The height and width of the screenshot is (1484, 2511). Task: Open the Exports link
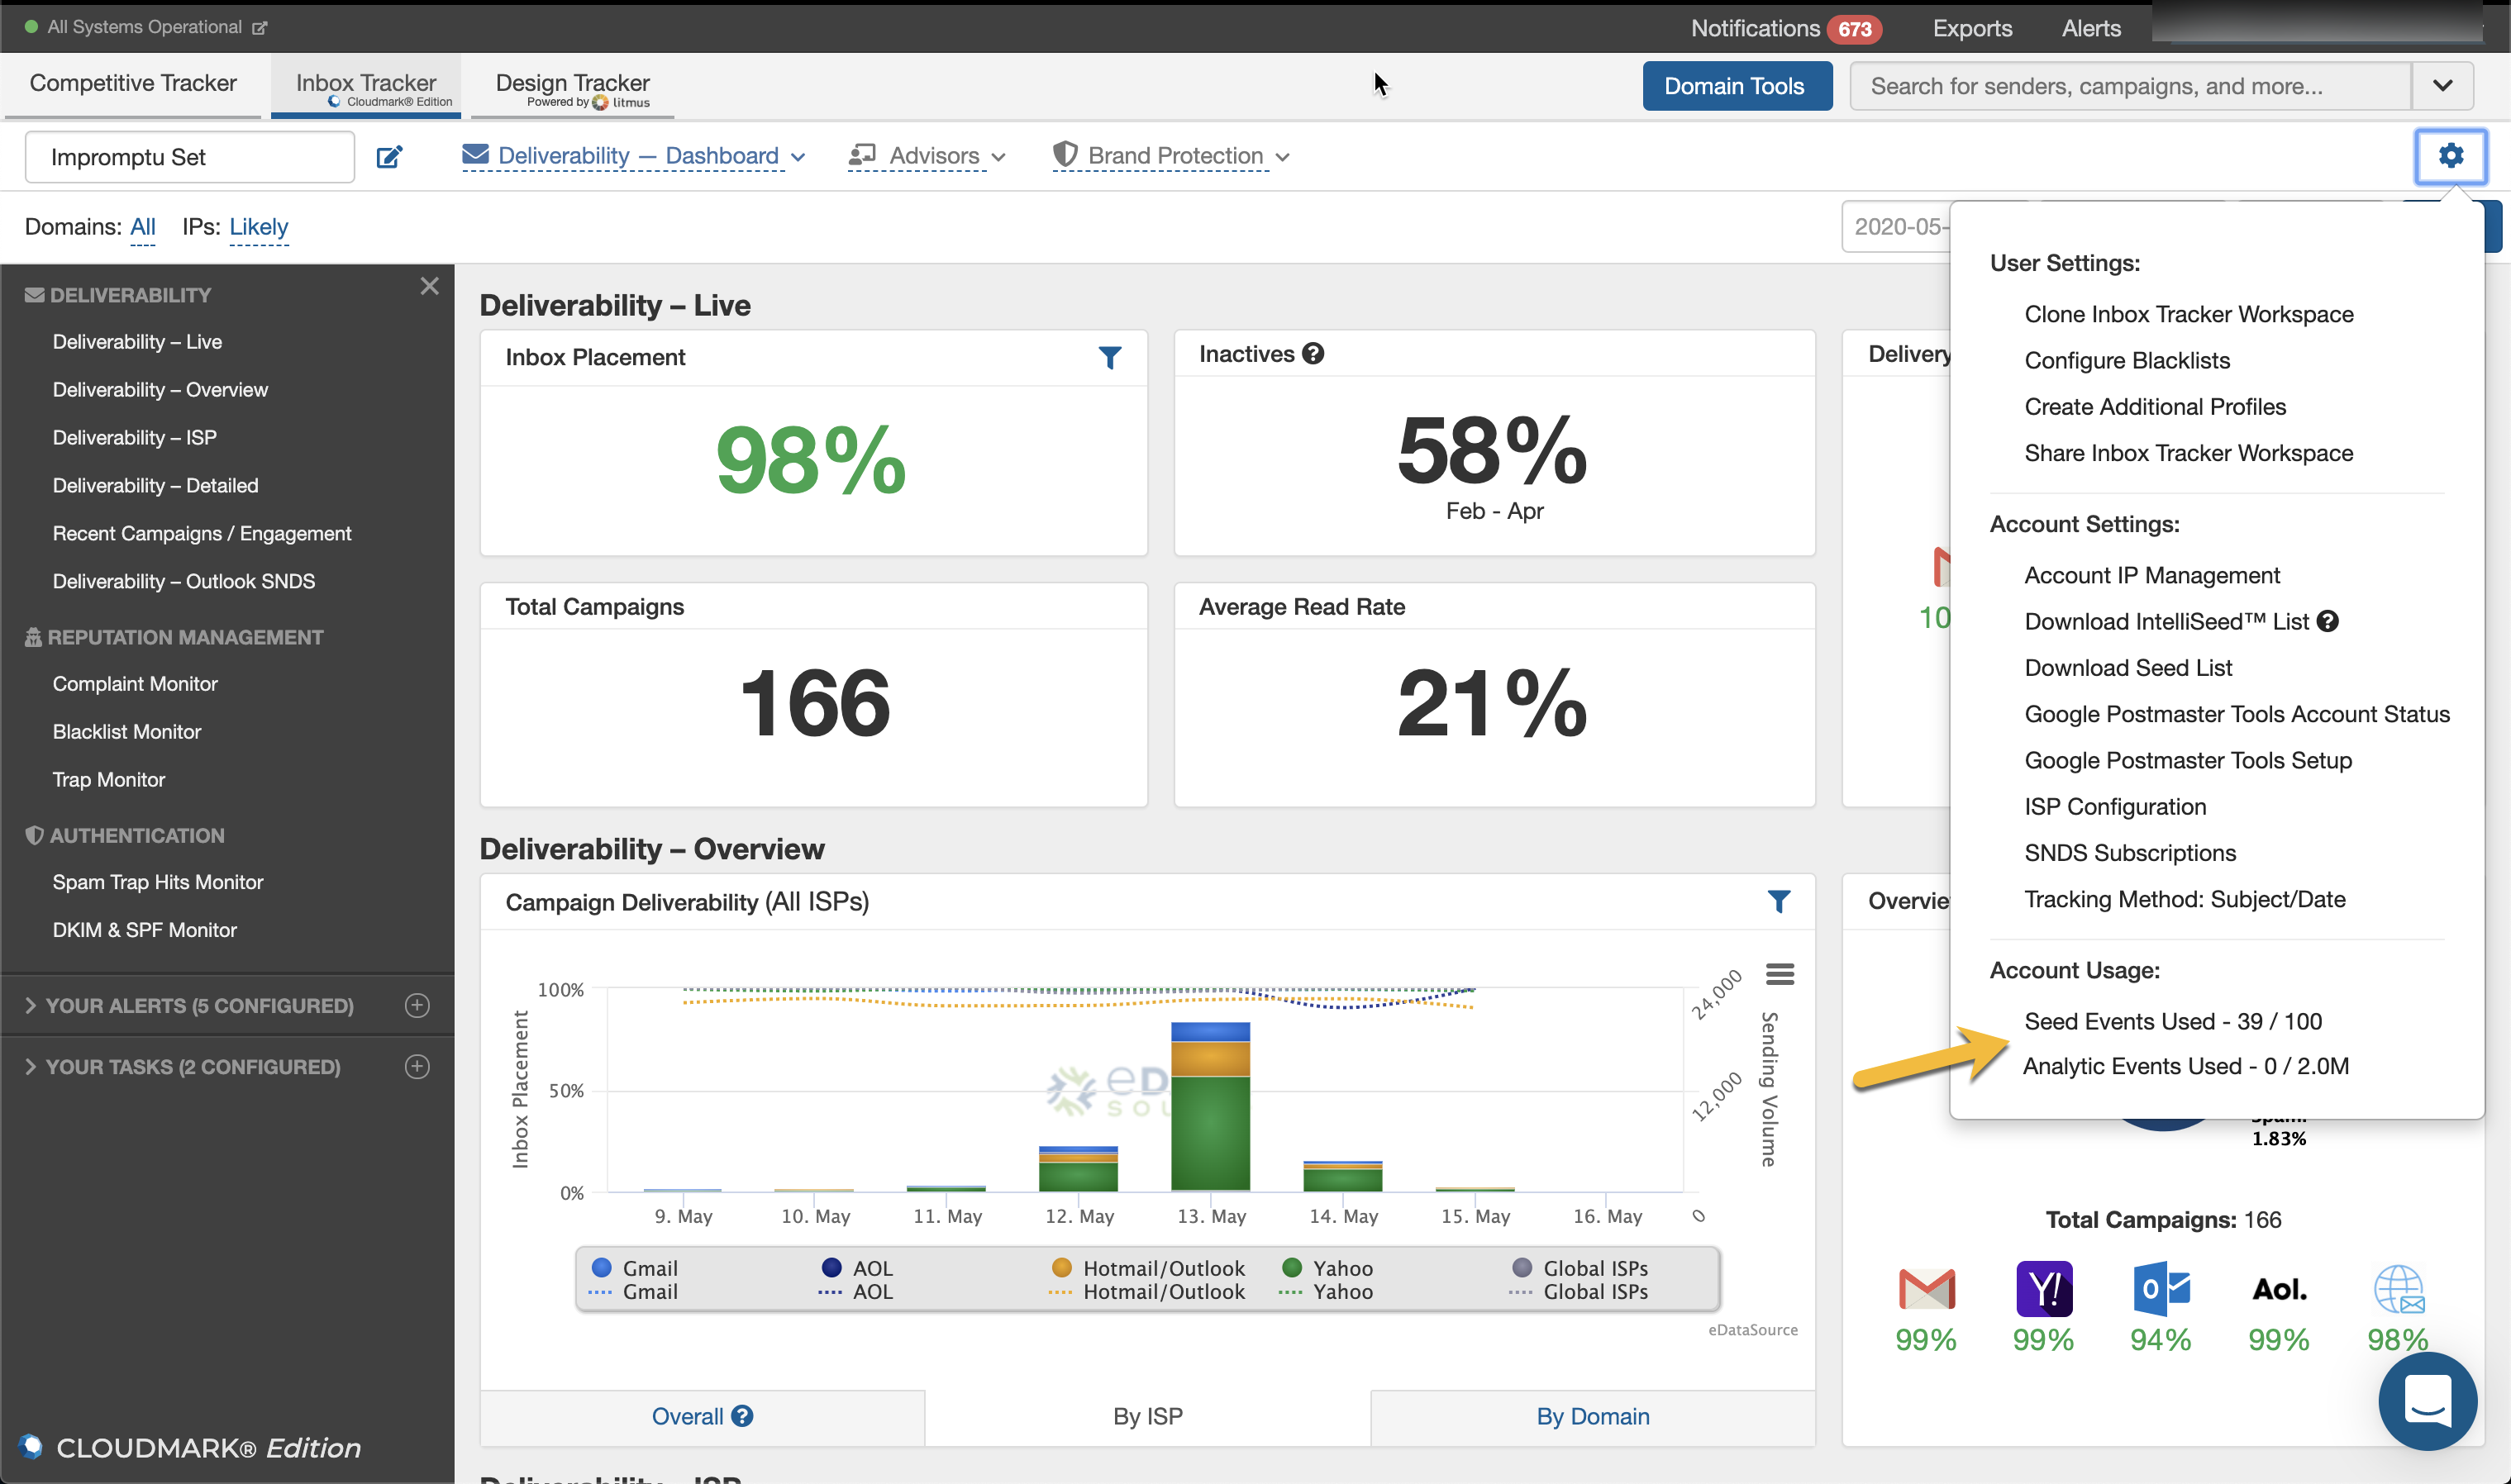click(1972, 28)
